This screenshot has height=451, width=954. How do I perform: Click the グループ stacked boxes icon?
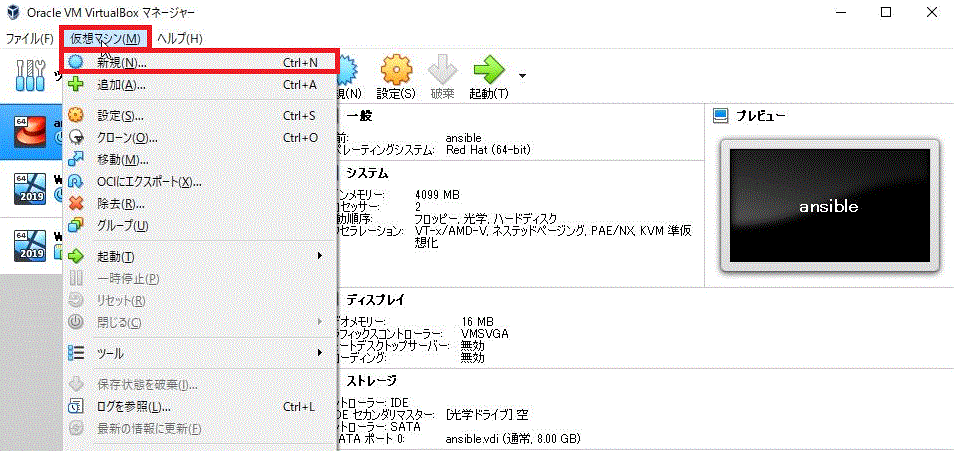75,225
